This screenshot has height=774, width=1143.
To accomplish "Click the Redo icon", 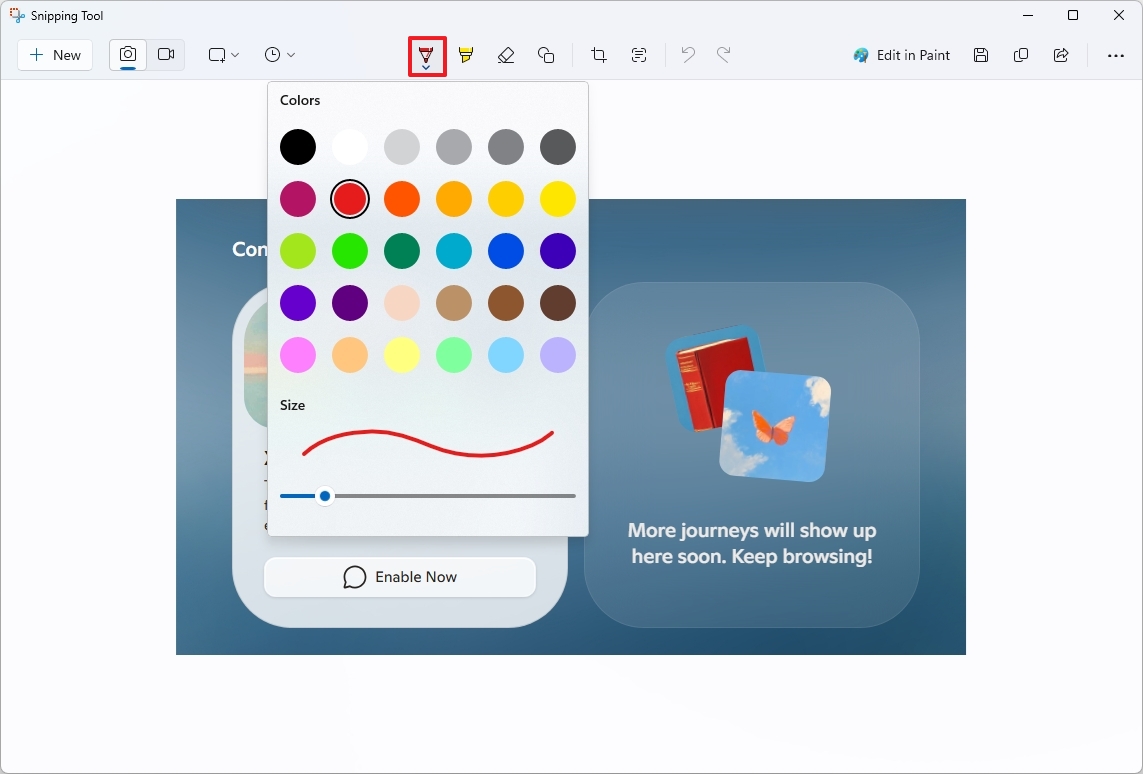I will point(724,55).
